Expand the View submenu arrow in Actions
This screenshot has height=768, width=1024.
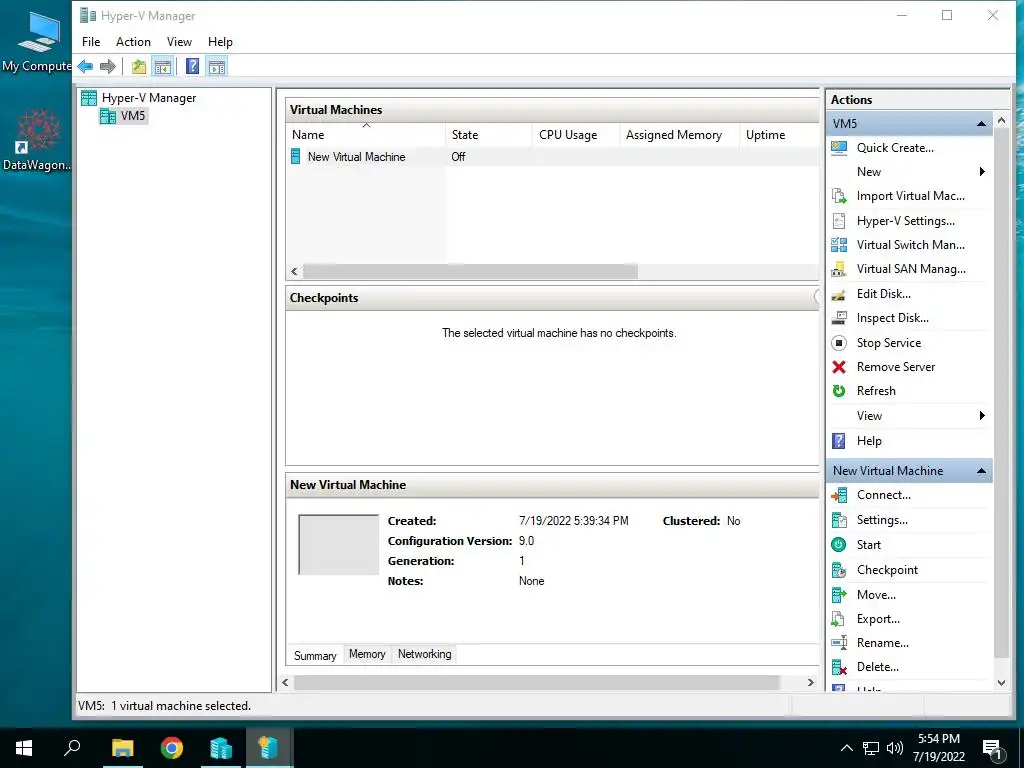(x=982, y=416)
